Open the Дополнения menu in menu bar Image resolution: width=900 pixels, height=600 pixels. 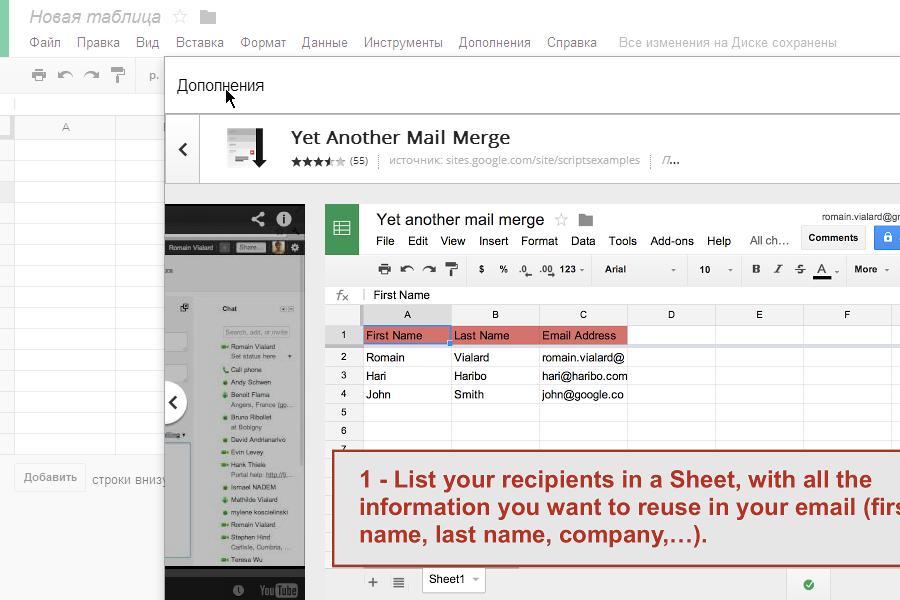[494, 42]
